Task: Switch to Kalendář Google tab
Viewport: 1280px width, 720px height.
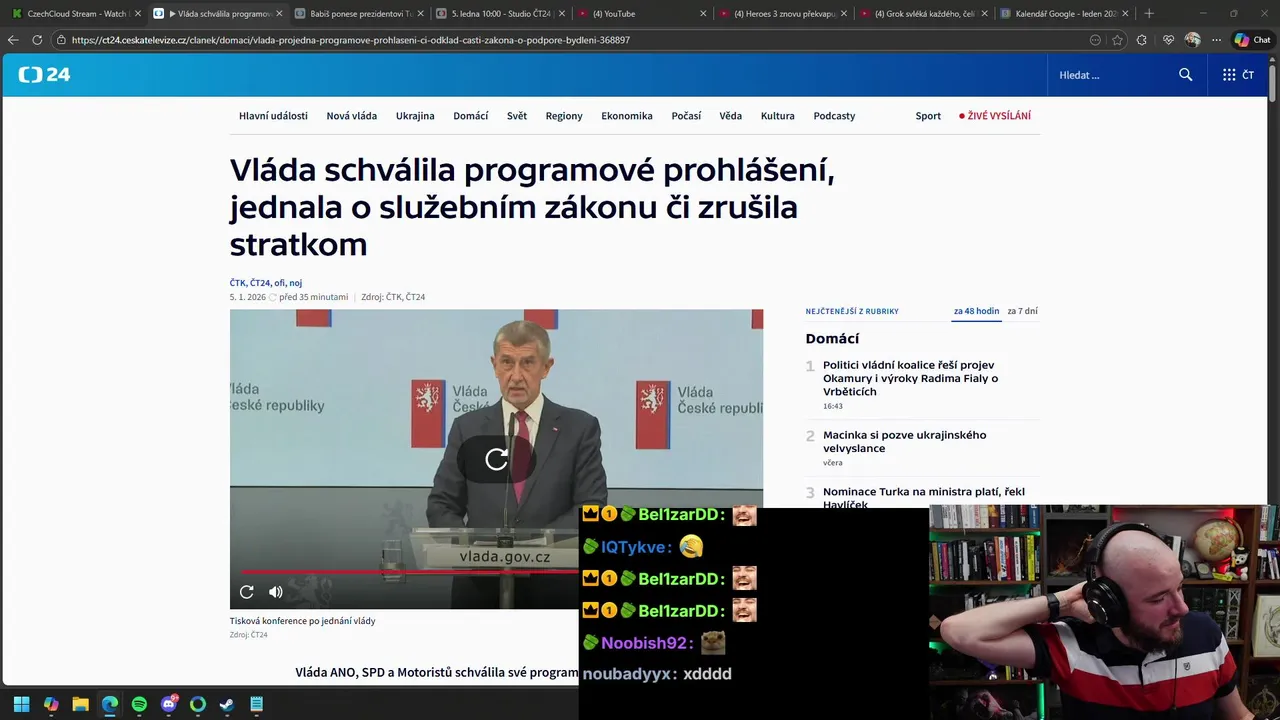Action: pyautogui.click(x=1065, y=14)
